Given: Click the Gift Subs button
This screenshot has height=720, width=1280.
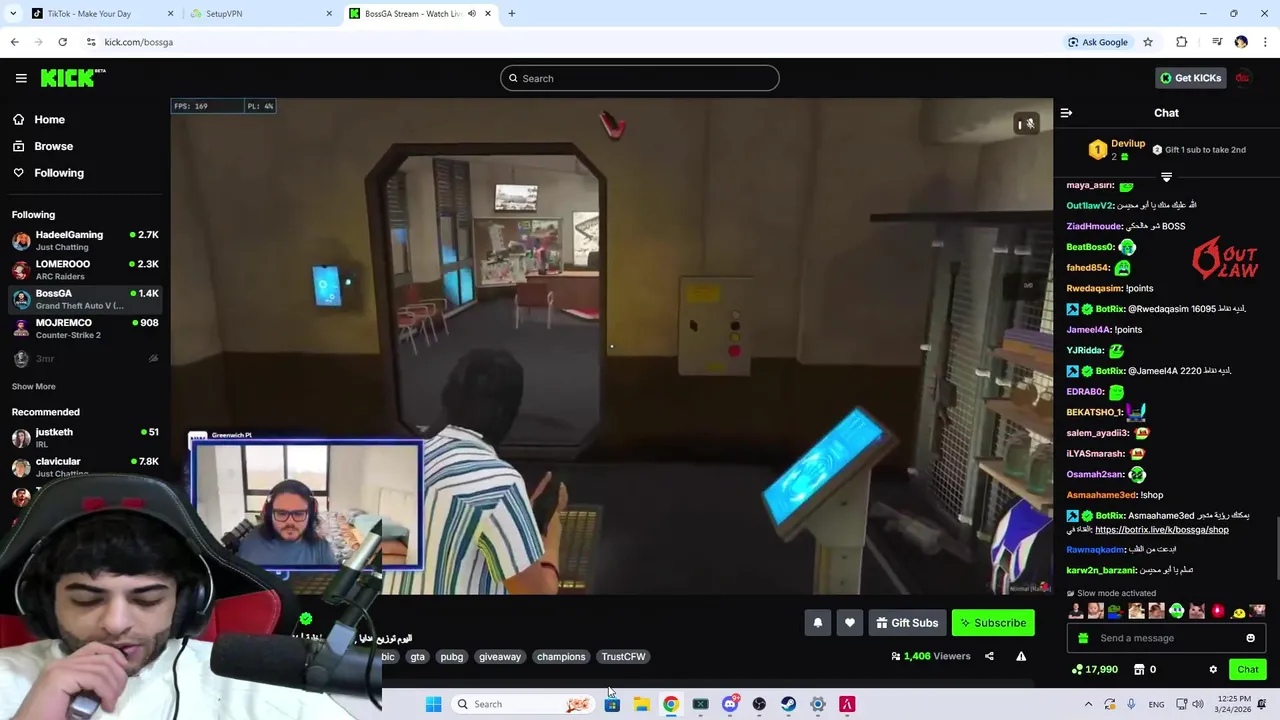Looking at the screenshot, I should pyautogui.click(x=907, y=623).
